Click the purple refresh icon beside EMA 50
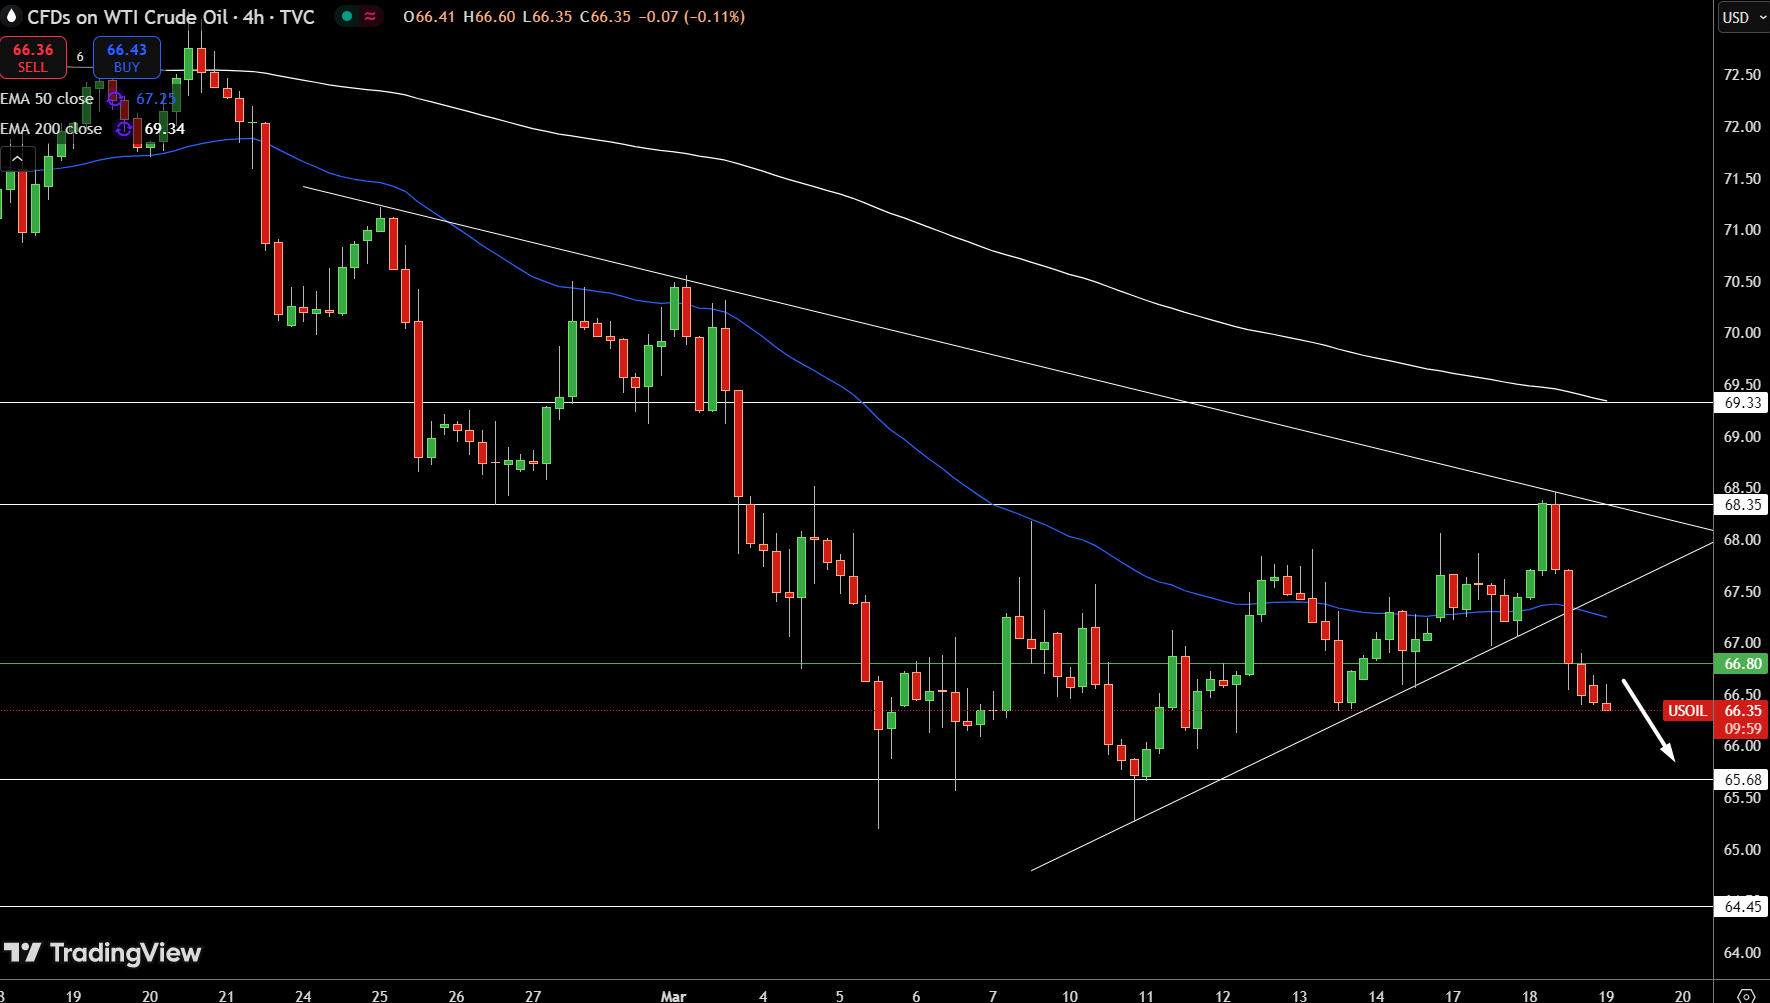 pyautogui.click(x=115, y=99)
